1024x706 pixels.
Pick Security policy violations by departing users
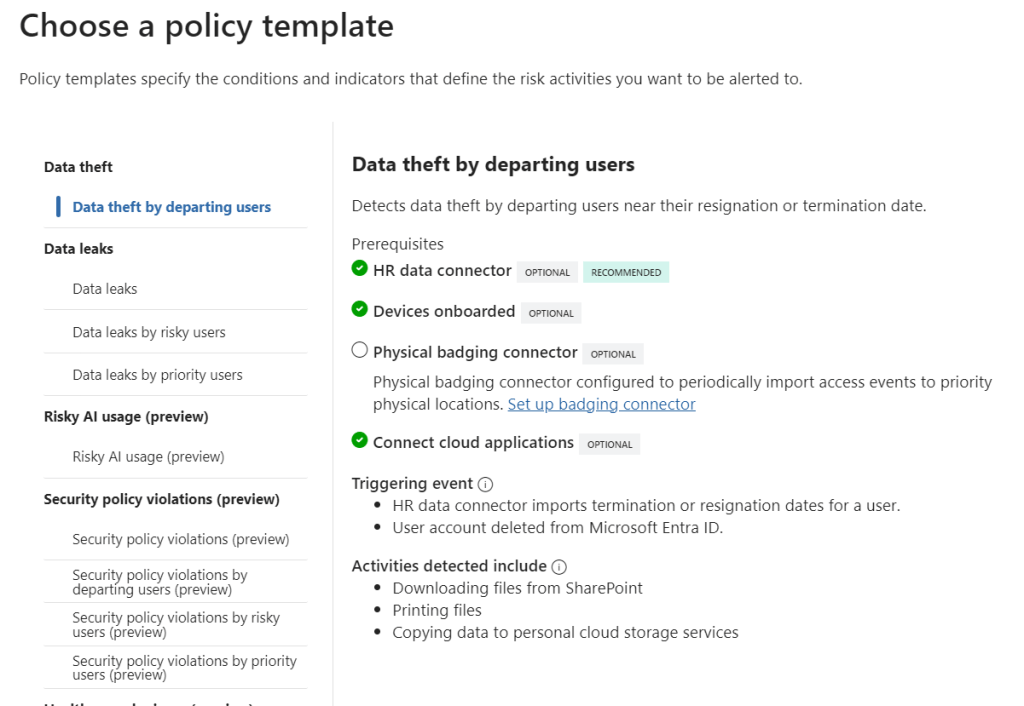pyautogui.click(x=160, y=582)
